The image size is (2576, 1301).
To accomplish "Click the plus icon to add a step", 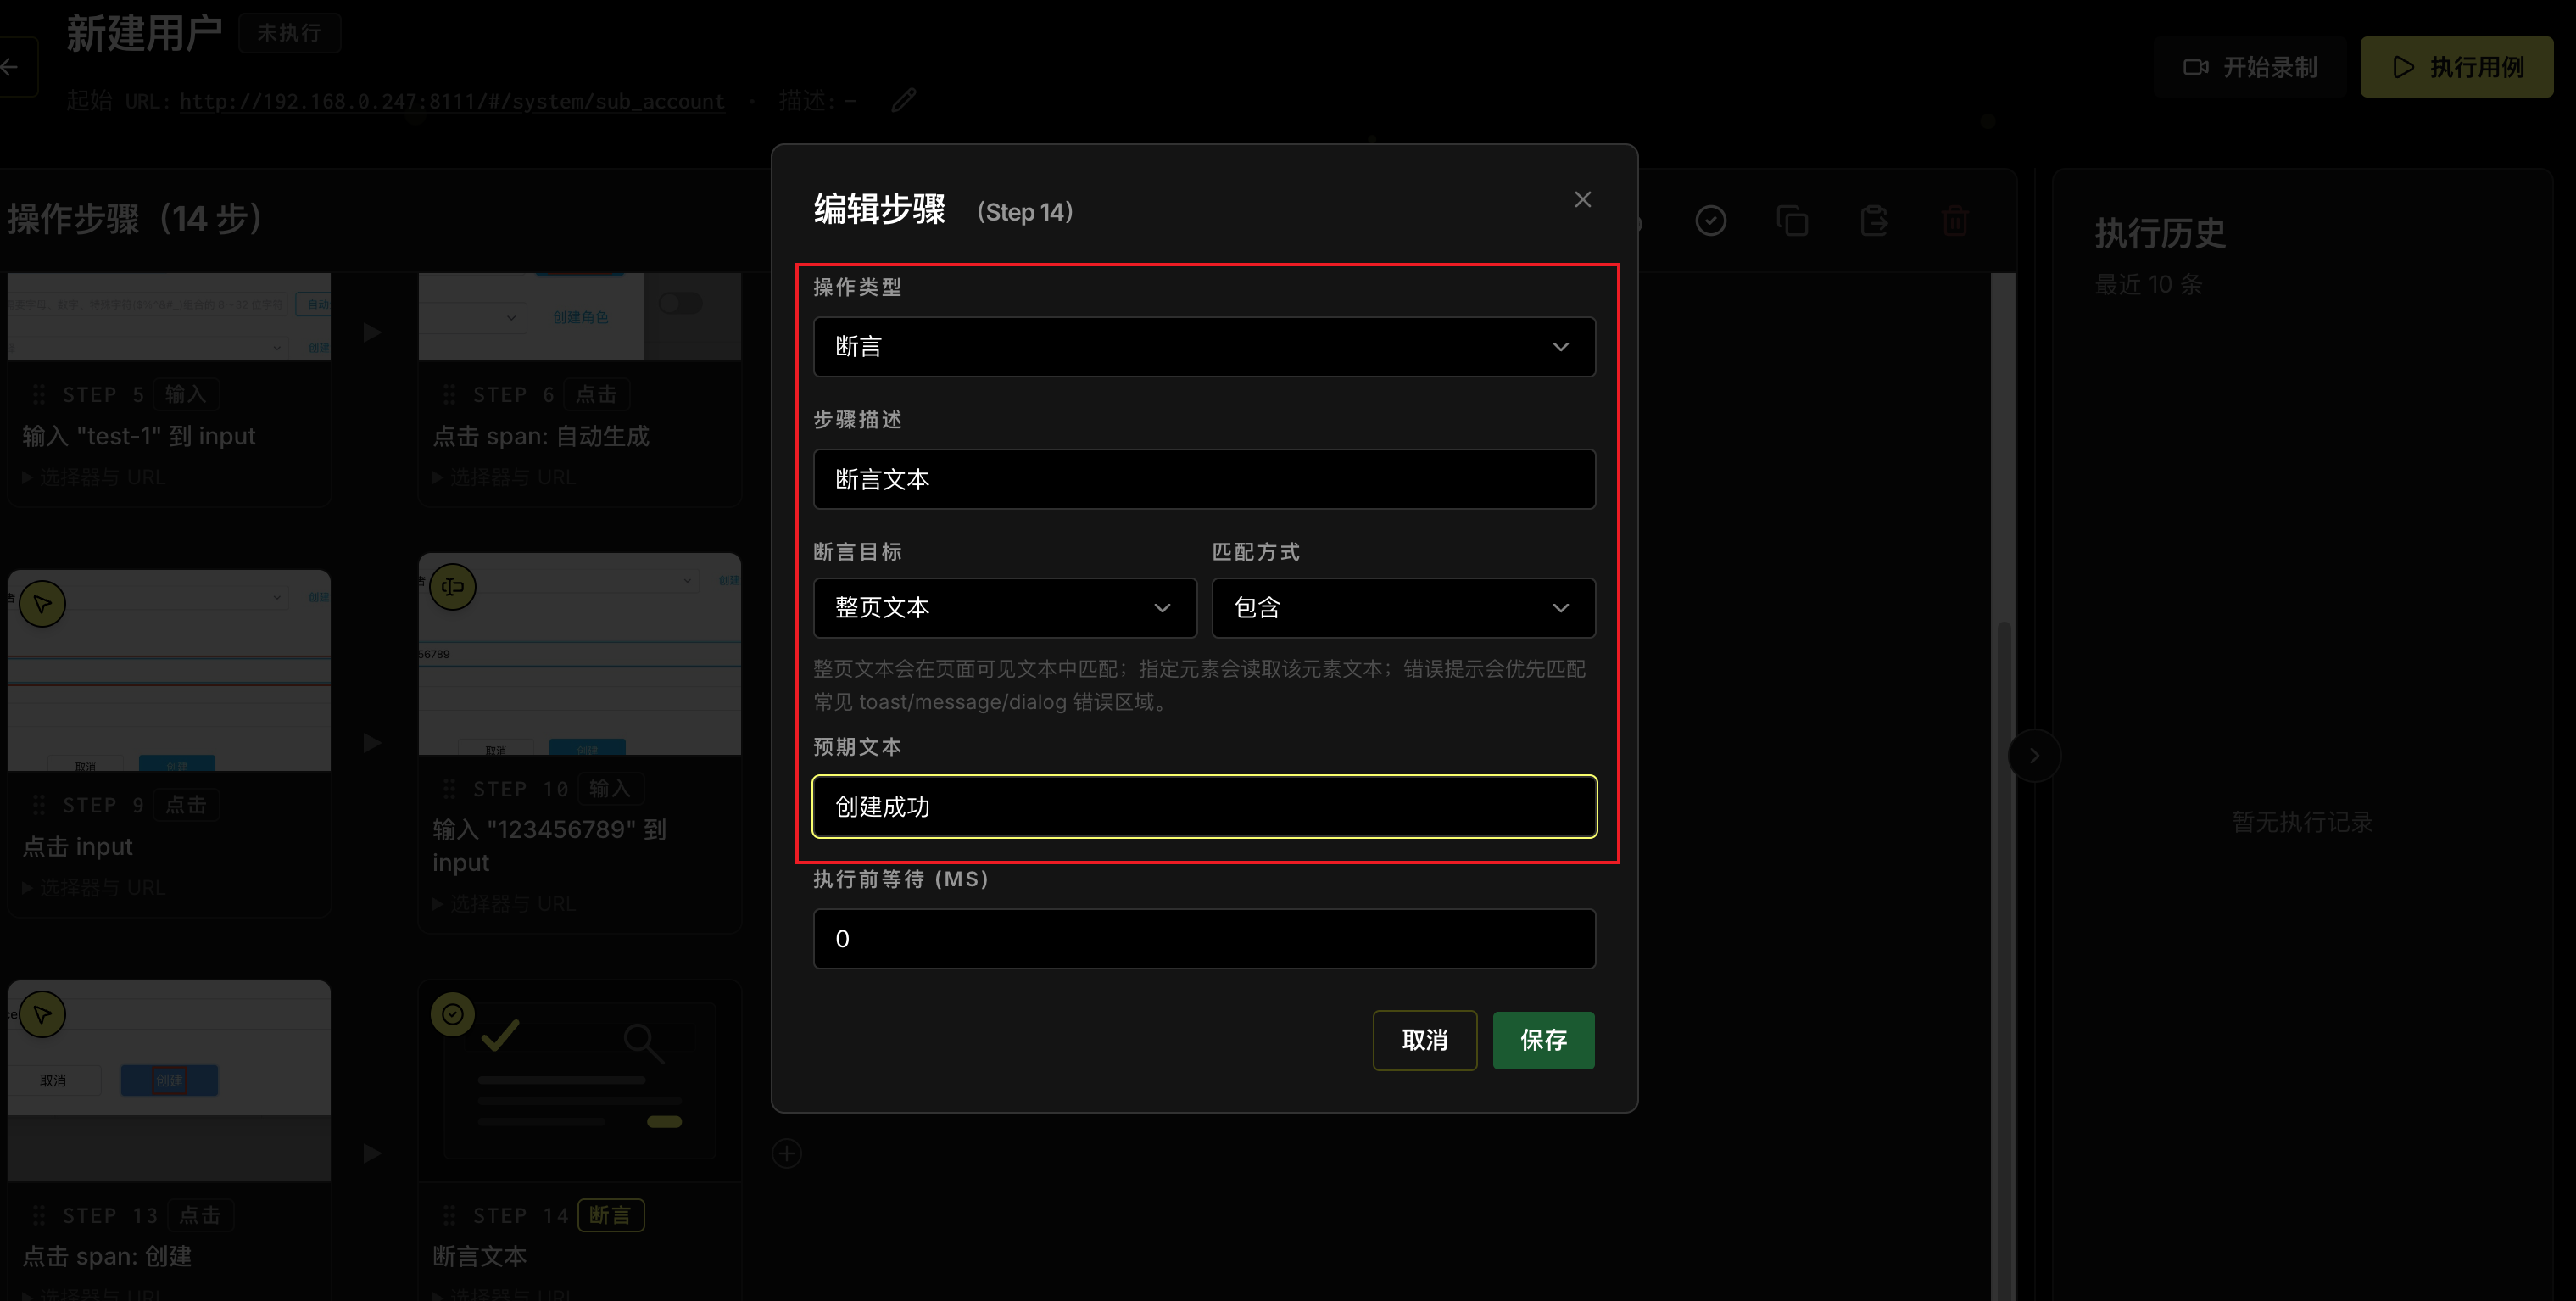I will point(787,1153).
